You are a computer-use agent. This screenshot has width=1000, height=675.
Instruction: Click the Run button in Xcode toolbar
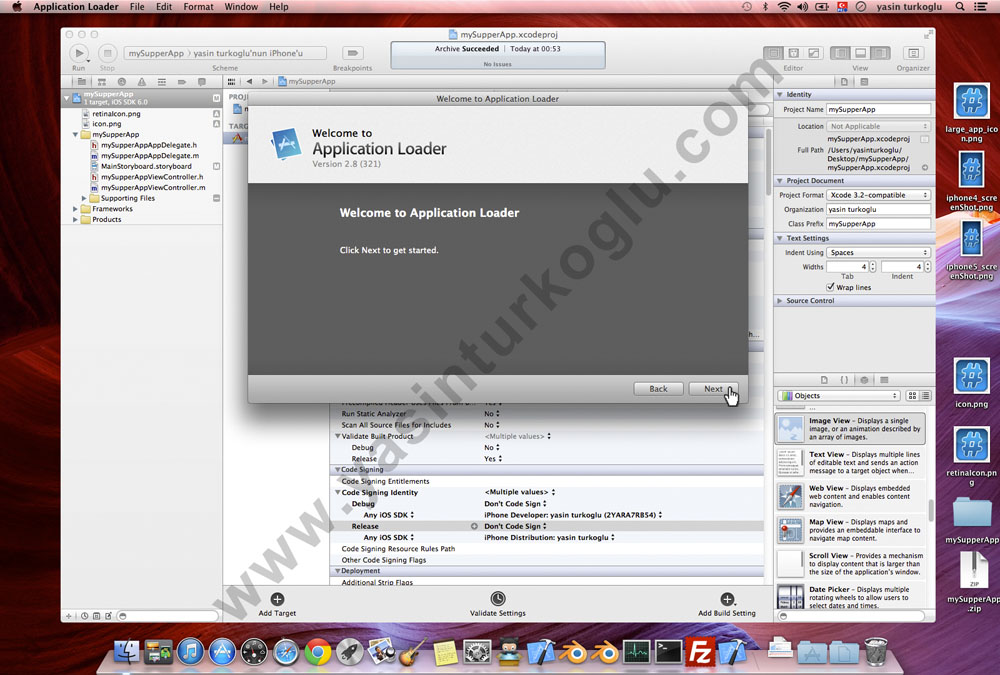79,53
